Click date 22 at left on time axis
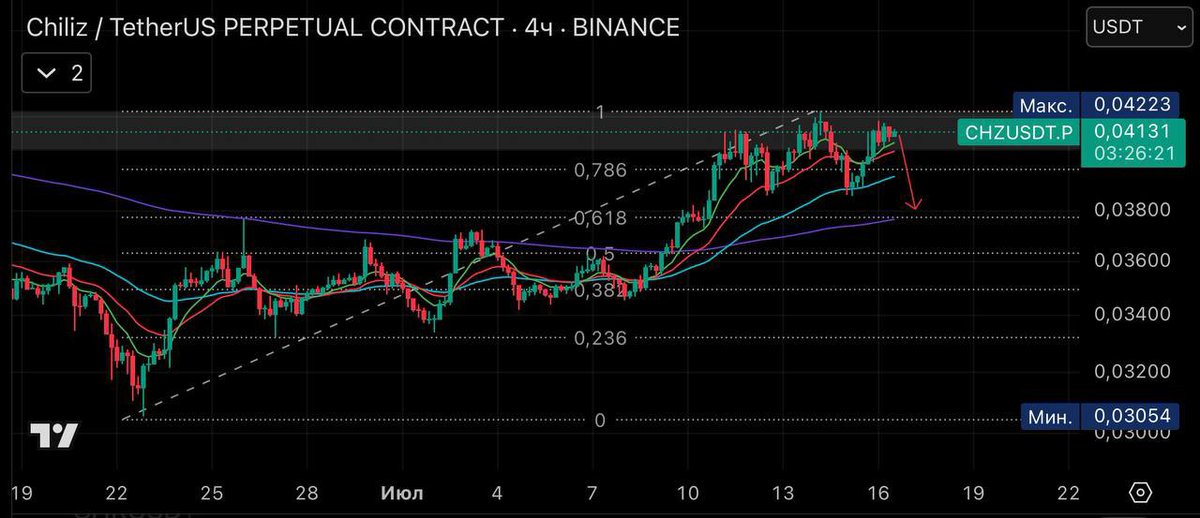1200x518 pixels. 117,493
